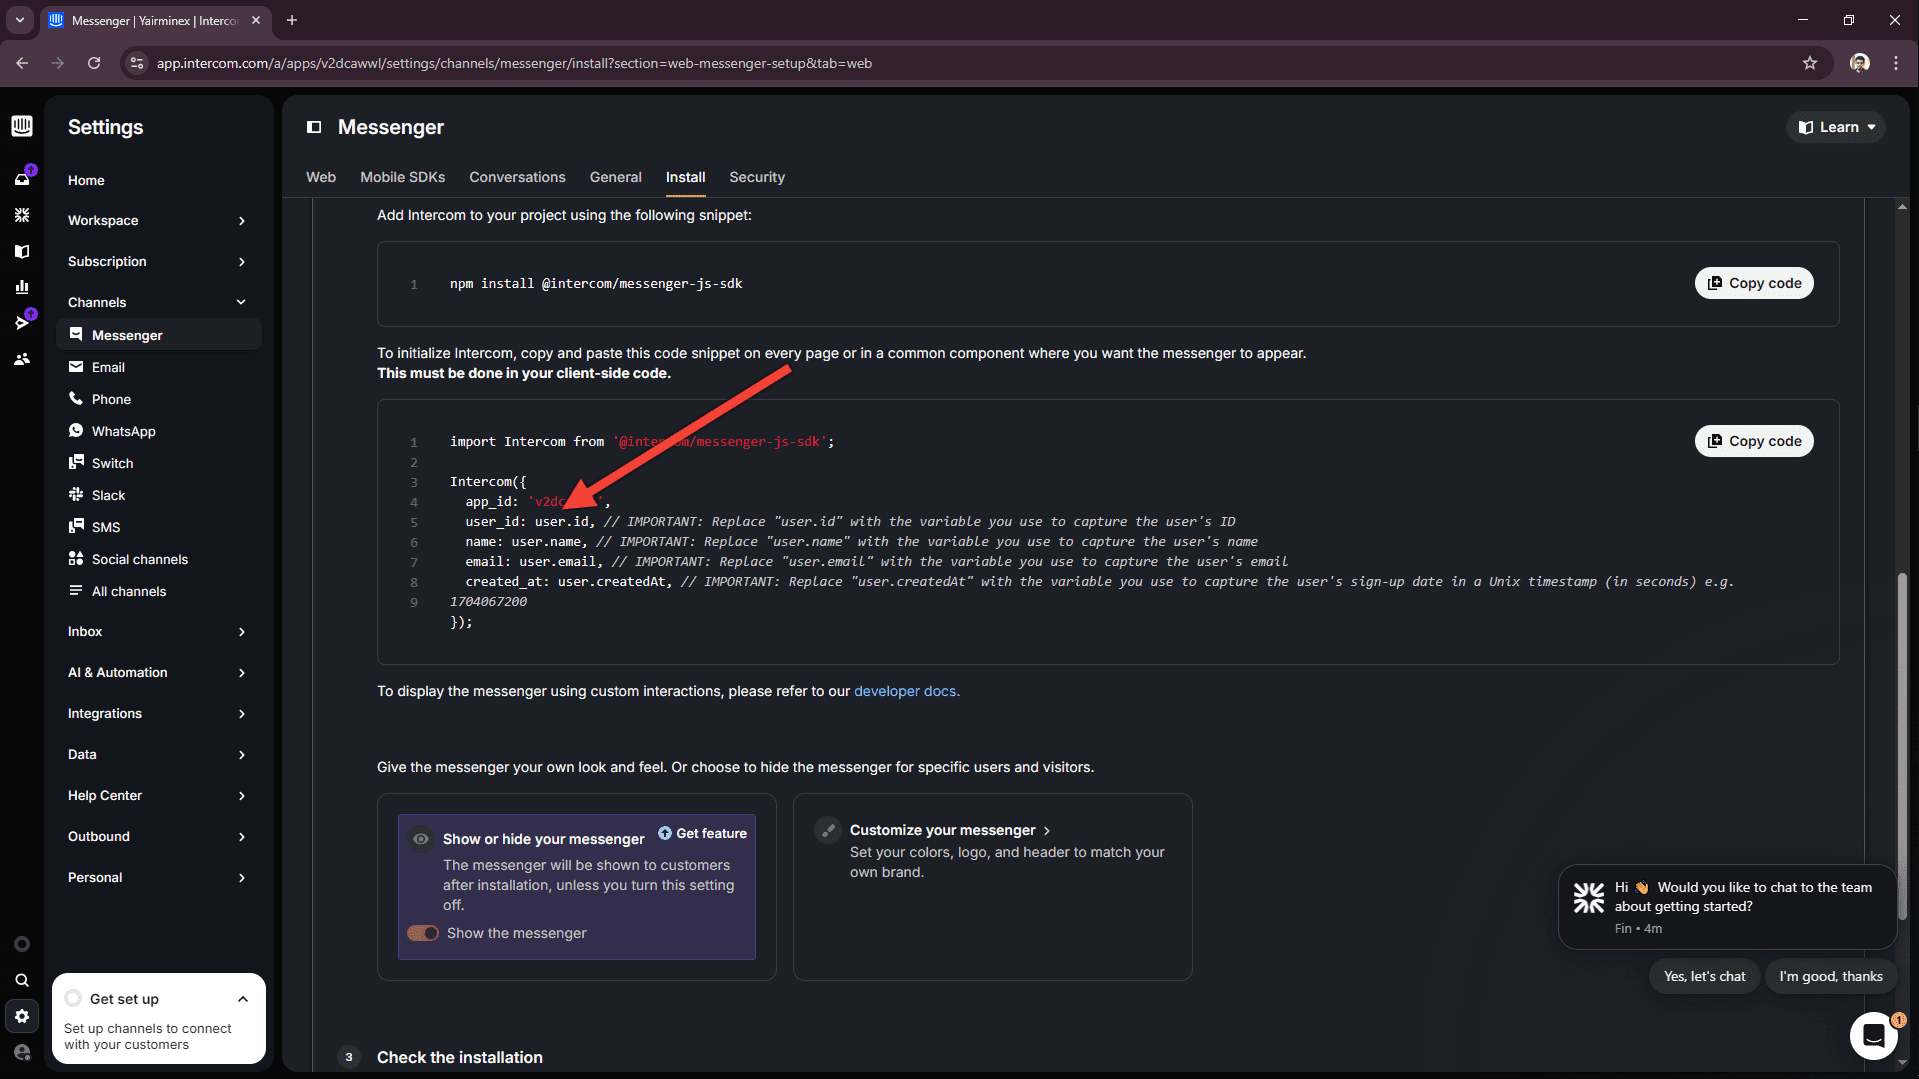
Task: Reload the page
Action: (x=94, y=63)
